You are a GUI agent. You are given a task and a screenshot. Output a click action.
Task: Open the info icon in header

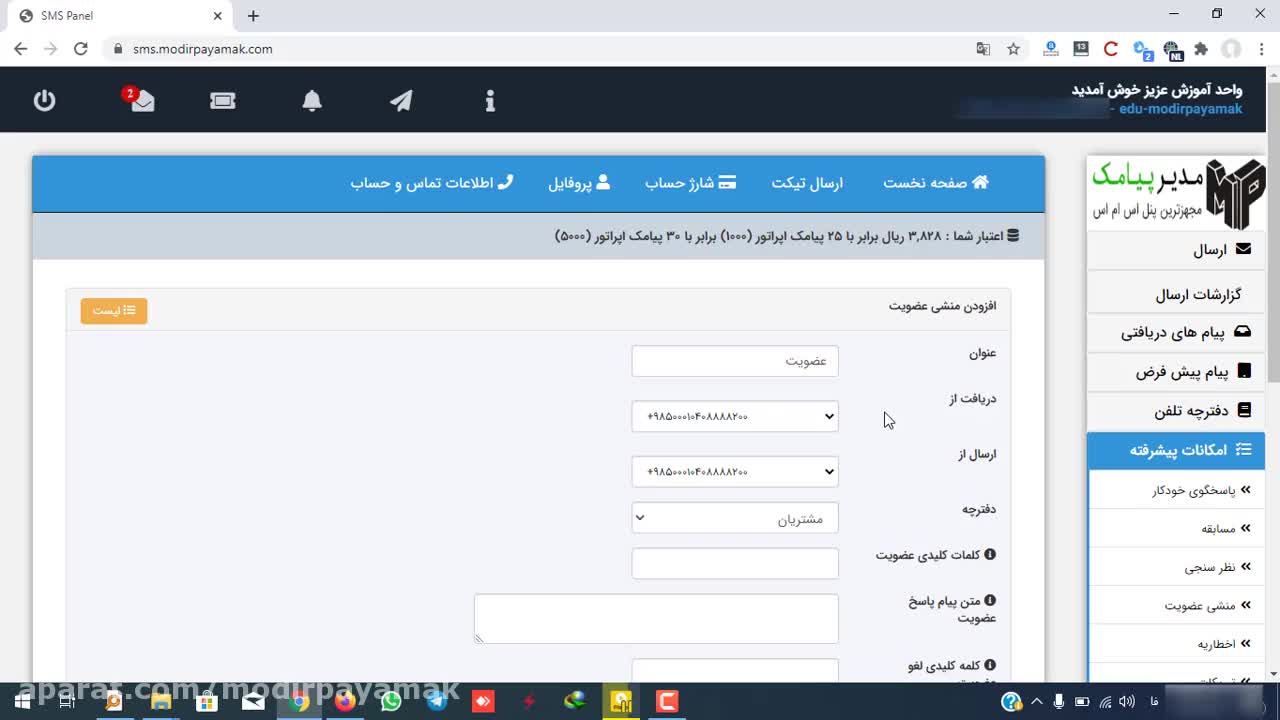click(490, 100)
